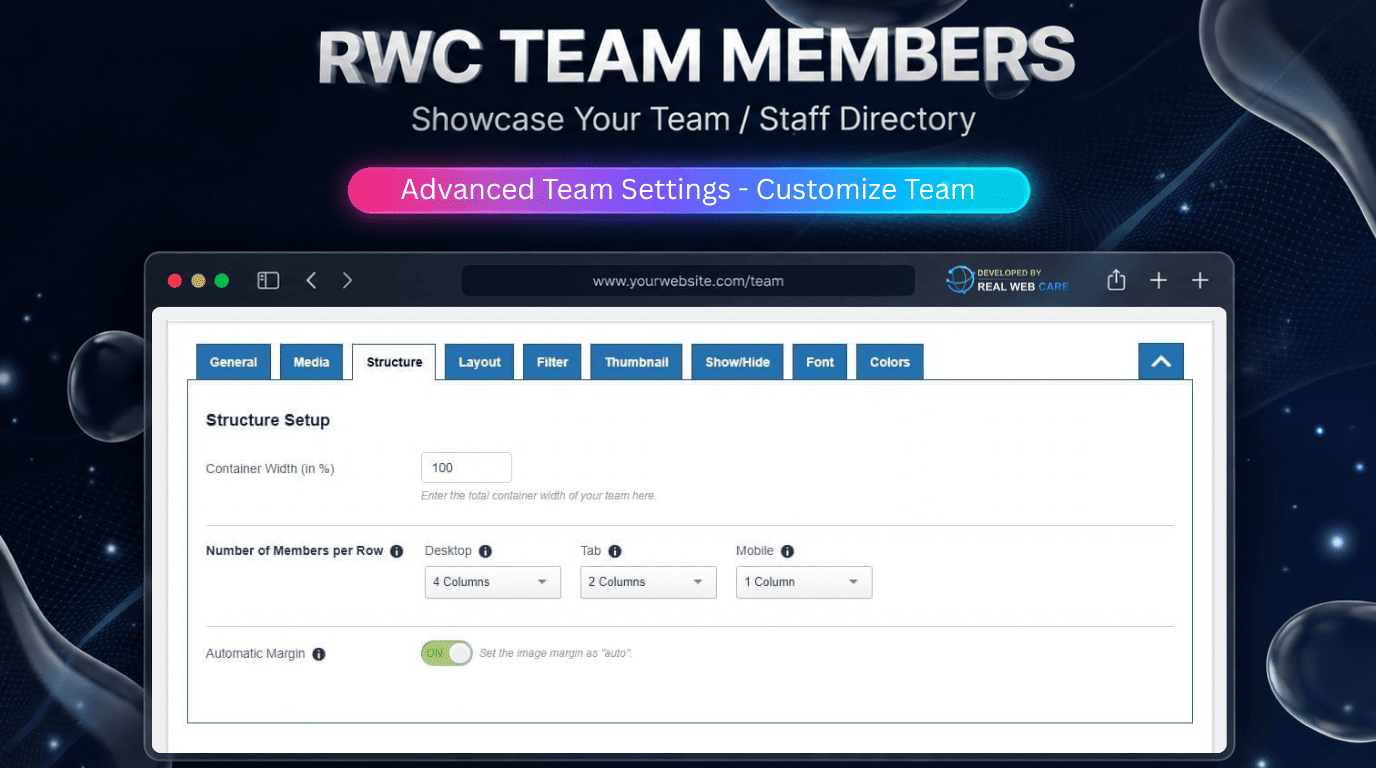Open the Font tab
Image resolution: width=1376 pixels, height=768 pixels.
pos(820,362)
